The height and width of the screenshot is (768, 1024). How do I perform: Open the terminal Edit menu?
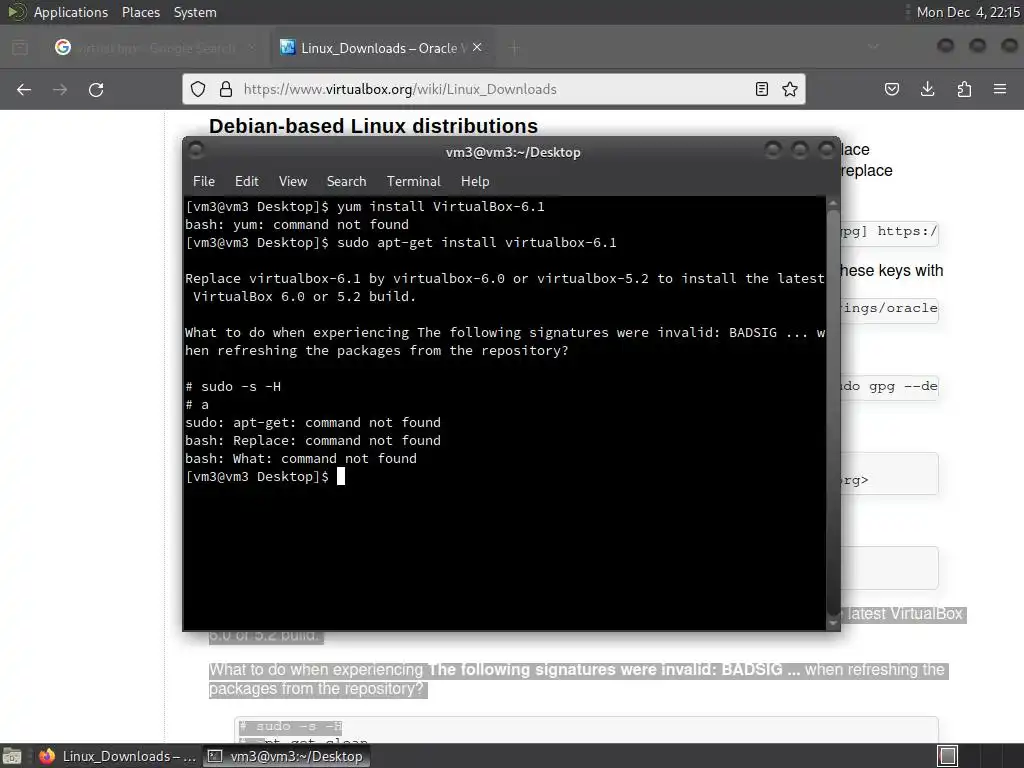click(x=246, y=182)
